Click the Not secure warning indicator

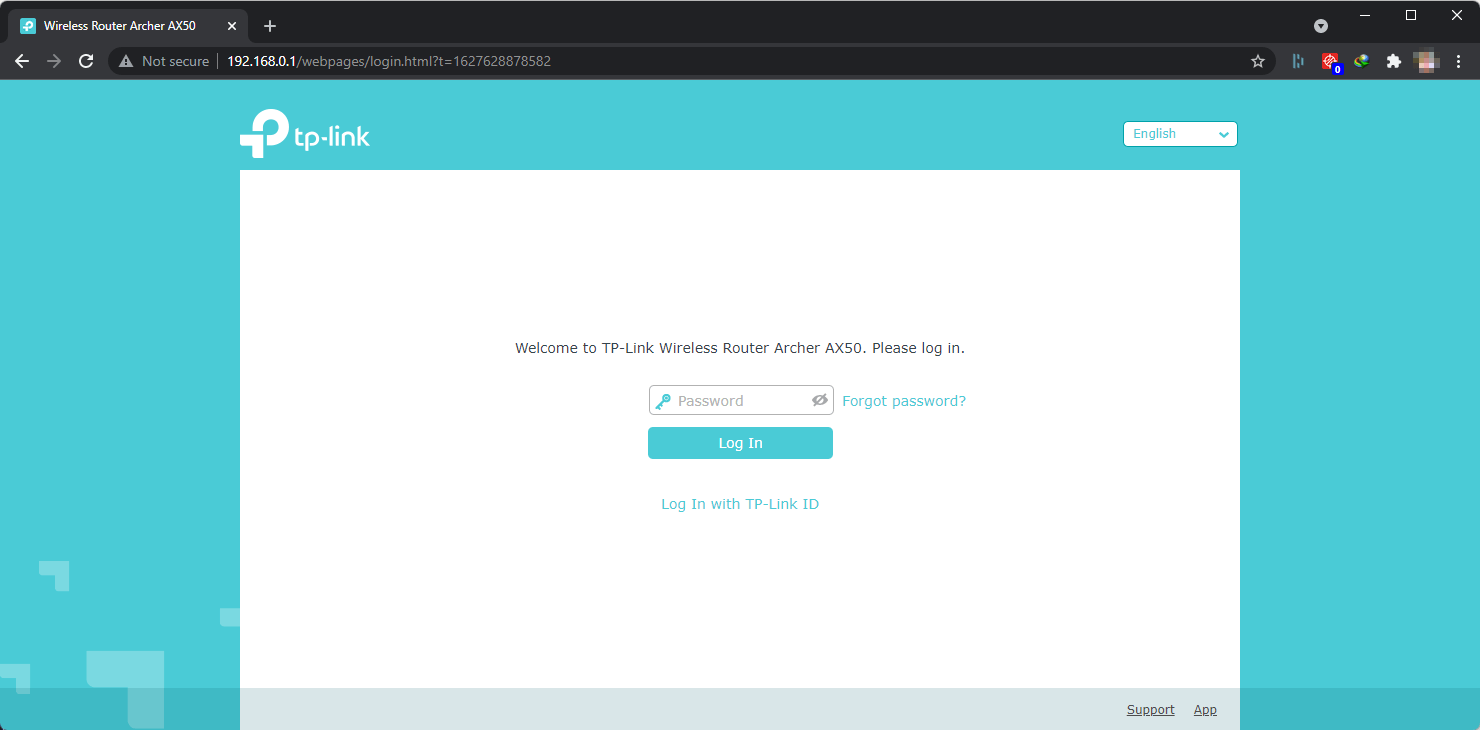pyautogui.click(x=164, y=61)
